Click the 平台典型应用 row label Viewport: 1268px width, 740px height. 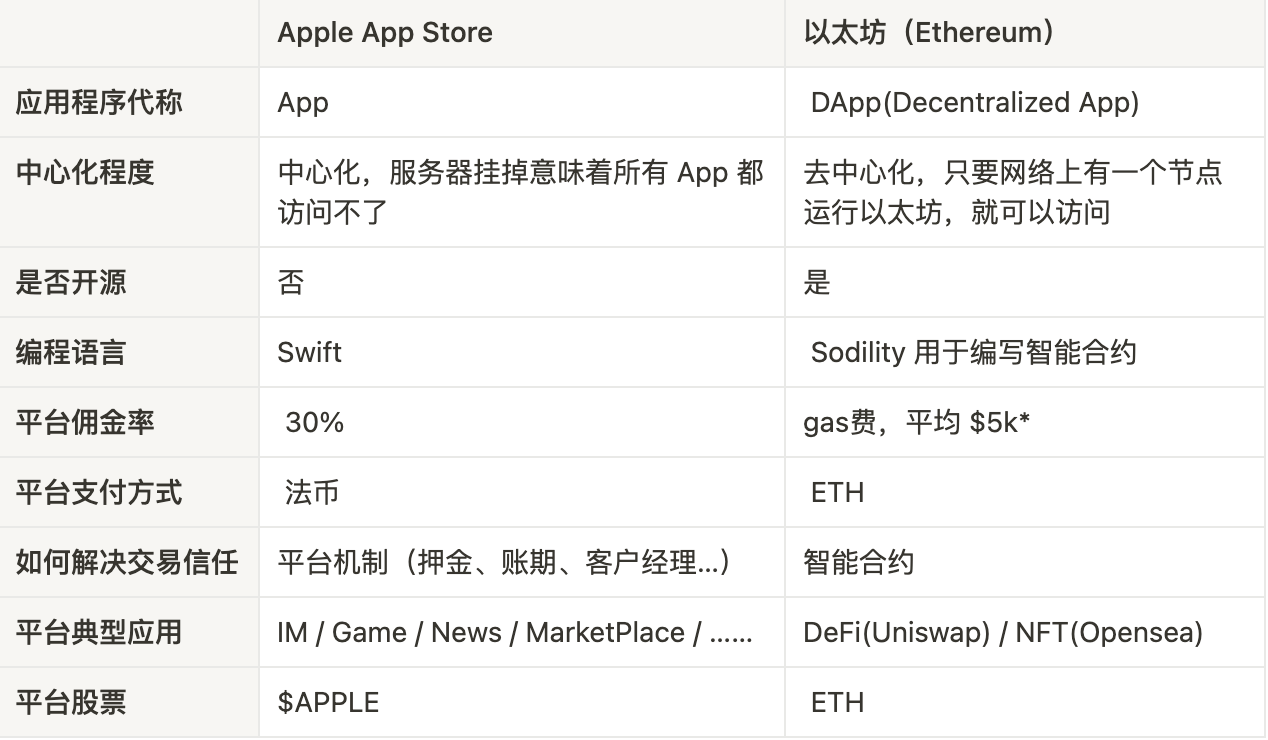pyautogui.click(x=99, y=632)
